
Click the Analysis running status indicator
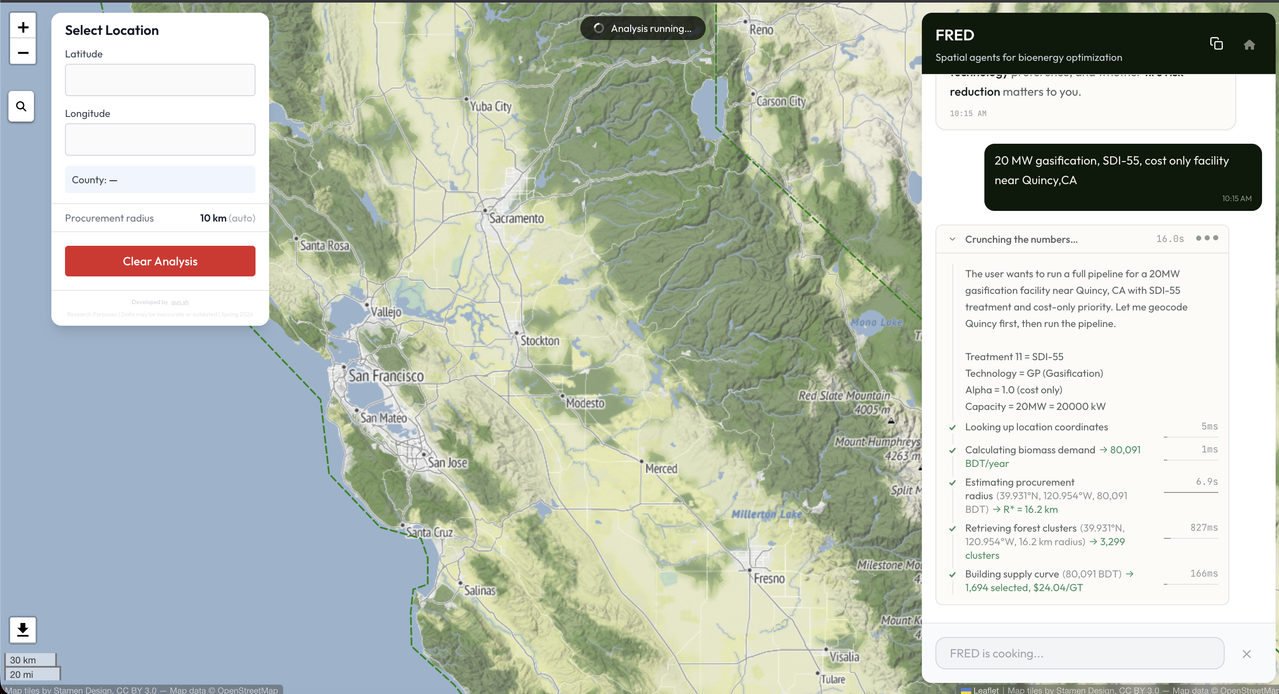tap(642, 28)
